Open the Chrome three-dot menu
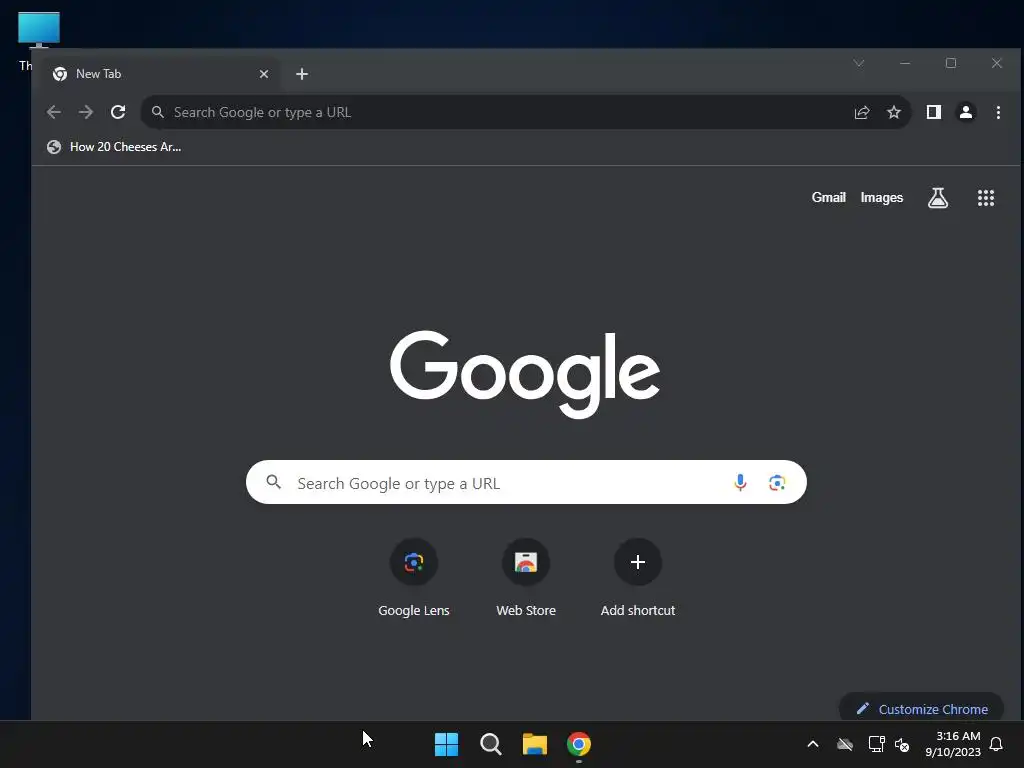 coord(998,112)
